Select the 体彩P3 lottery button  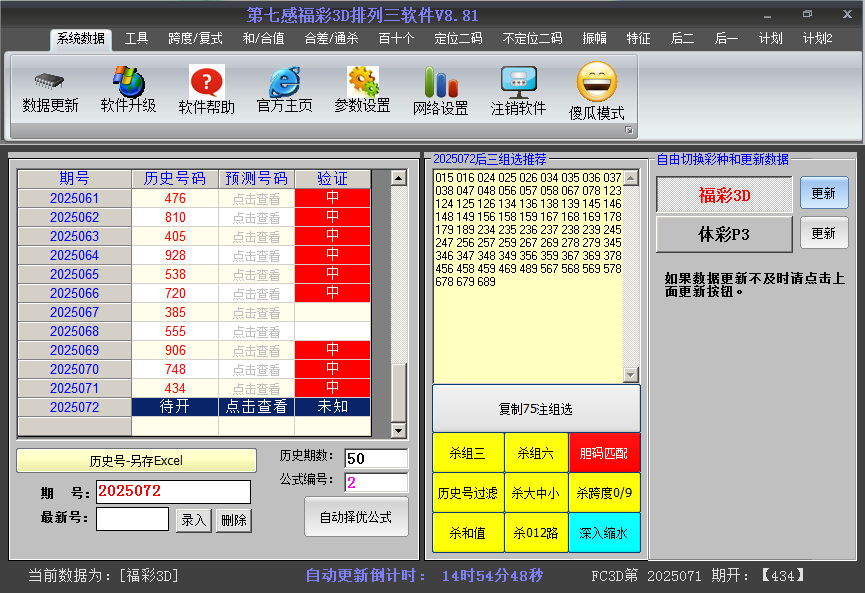pyautogui.click(x=724, y=234)
